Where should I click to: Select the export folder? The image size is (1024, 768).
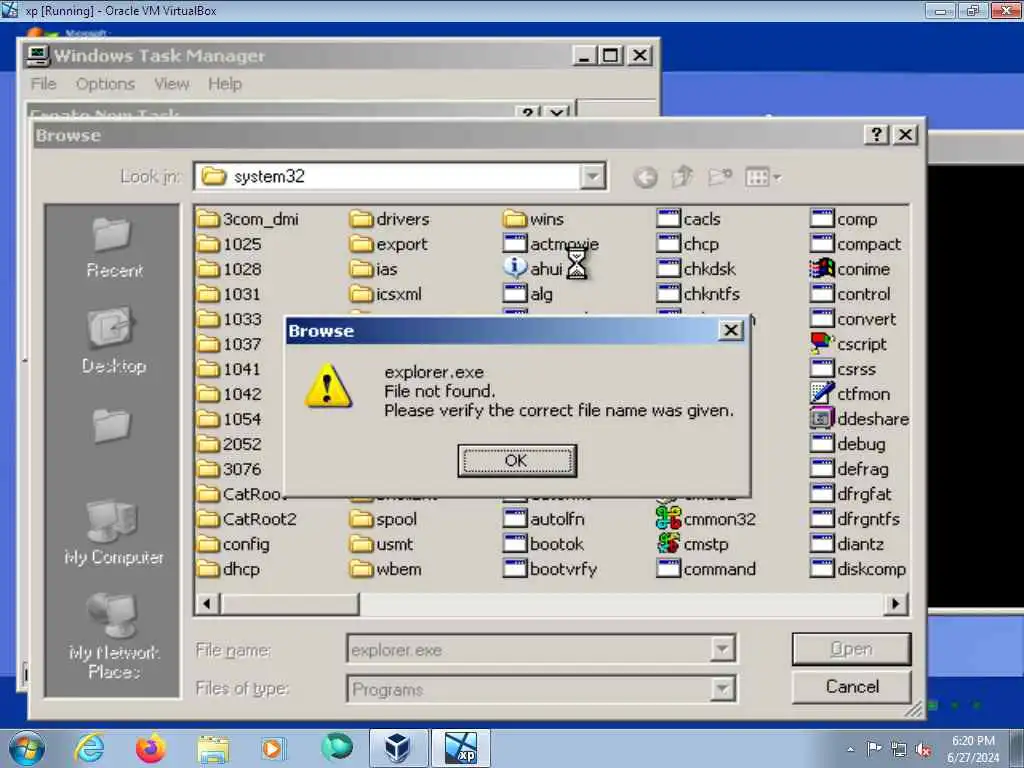coord(389,244)
